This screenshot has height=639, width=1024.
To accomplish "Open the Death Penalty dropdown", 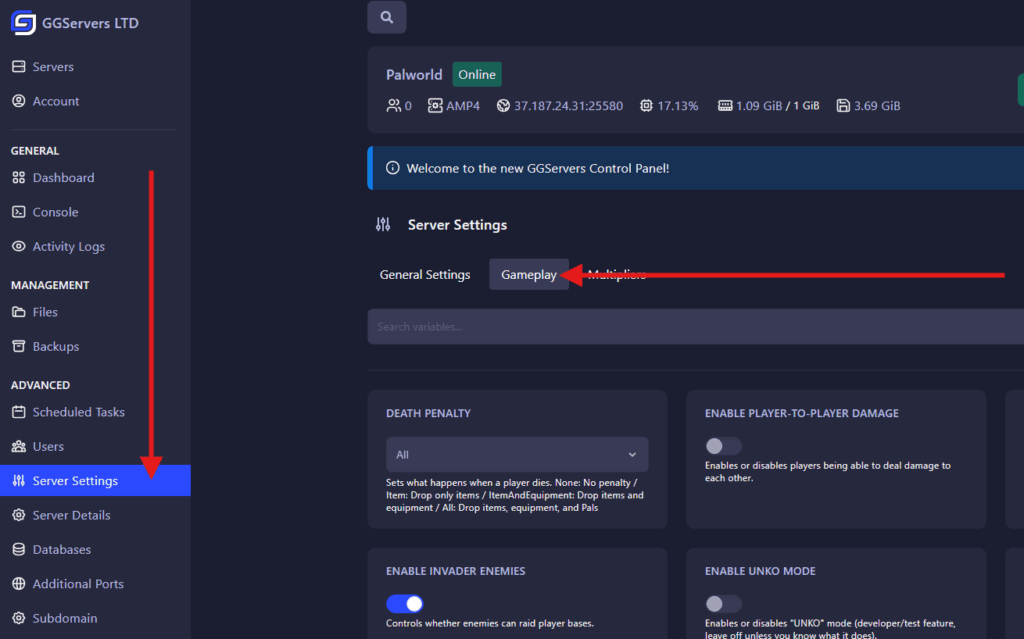I will pos(516,455).
